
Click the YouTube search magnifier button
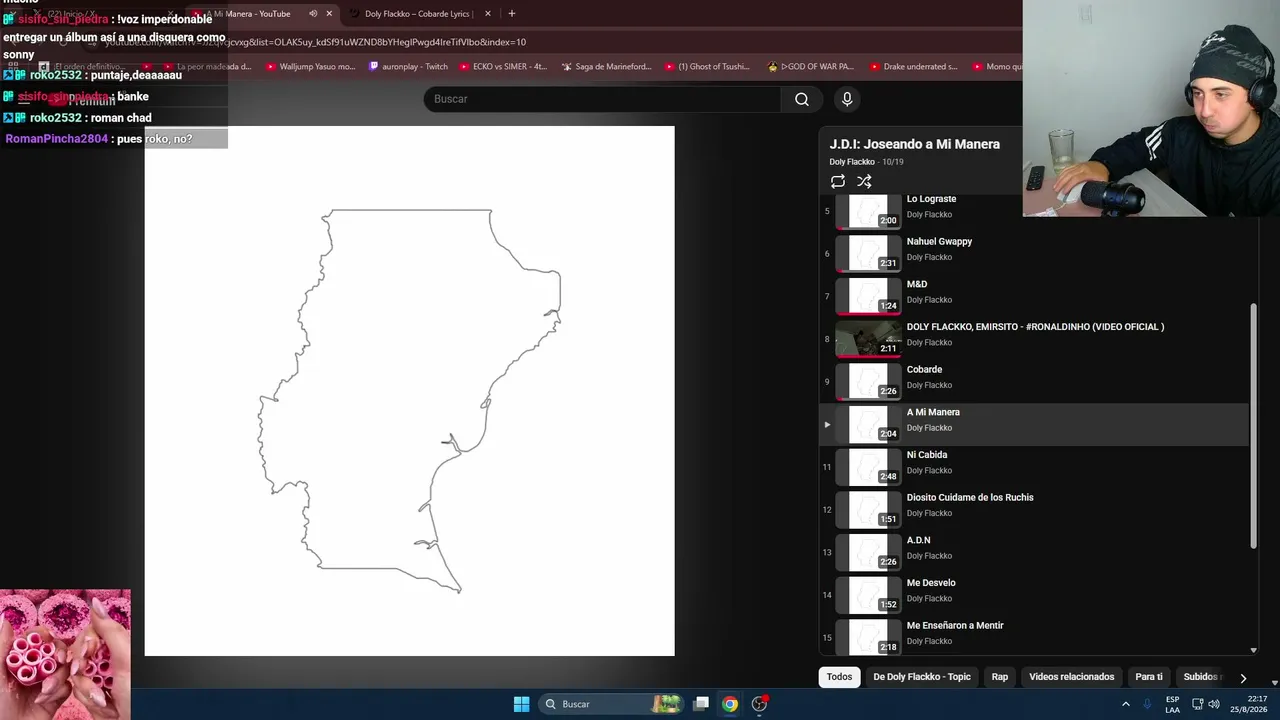802,99
